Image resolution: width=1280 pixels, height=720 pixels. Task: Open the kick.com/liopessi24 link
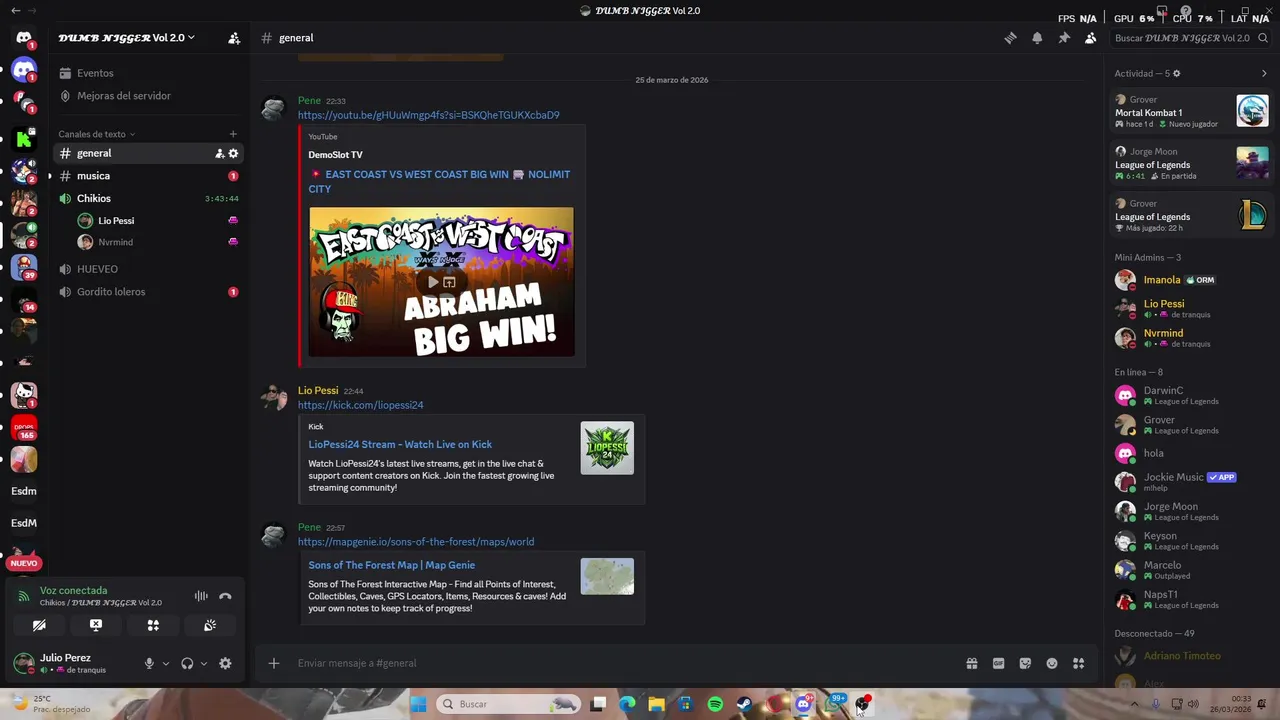pyautogui.click(x=360, y=405)
